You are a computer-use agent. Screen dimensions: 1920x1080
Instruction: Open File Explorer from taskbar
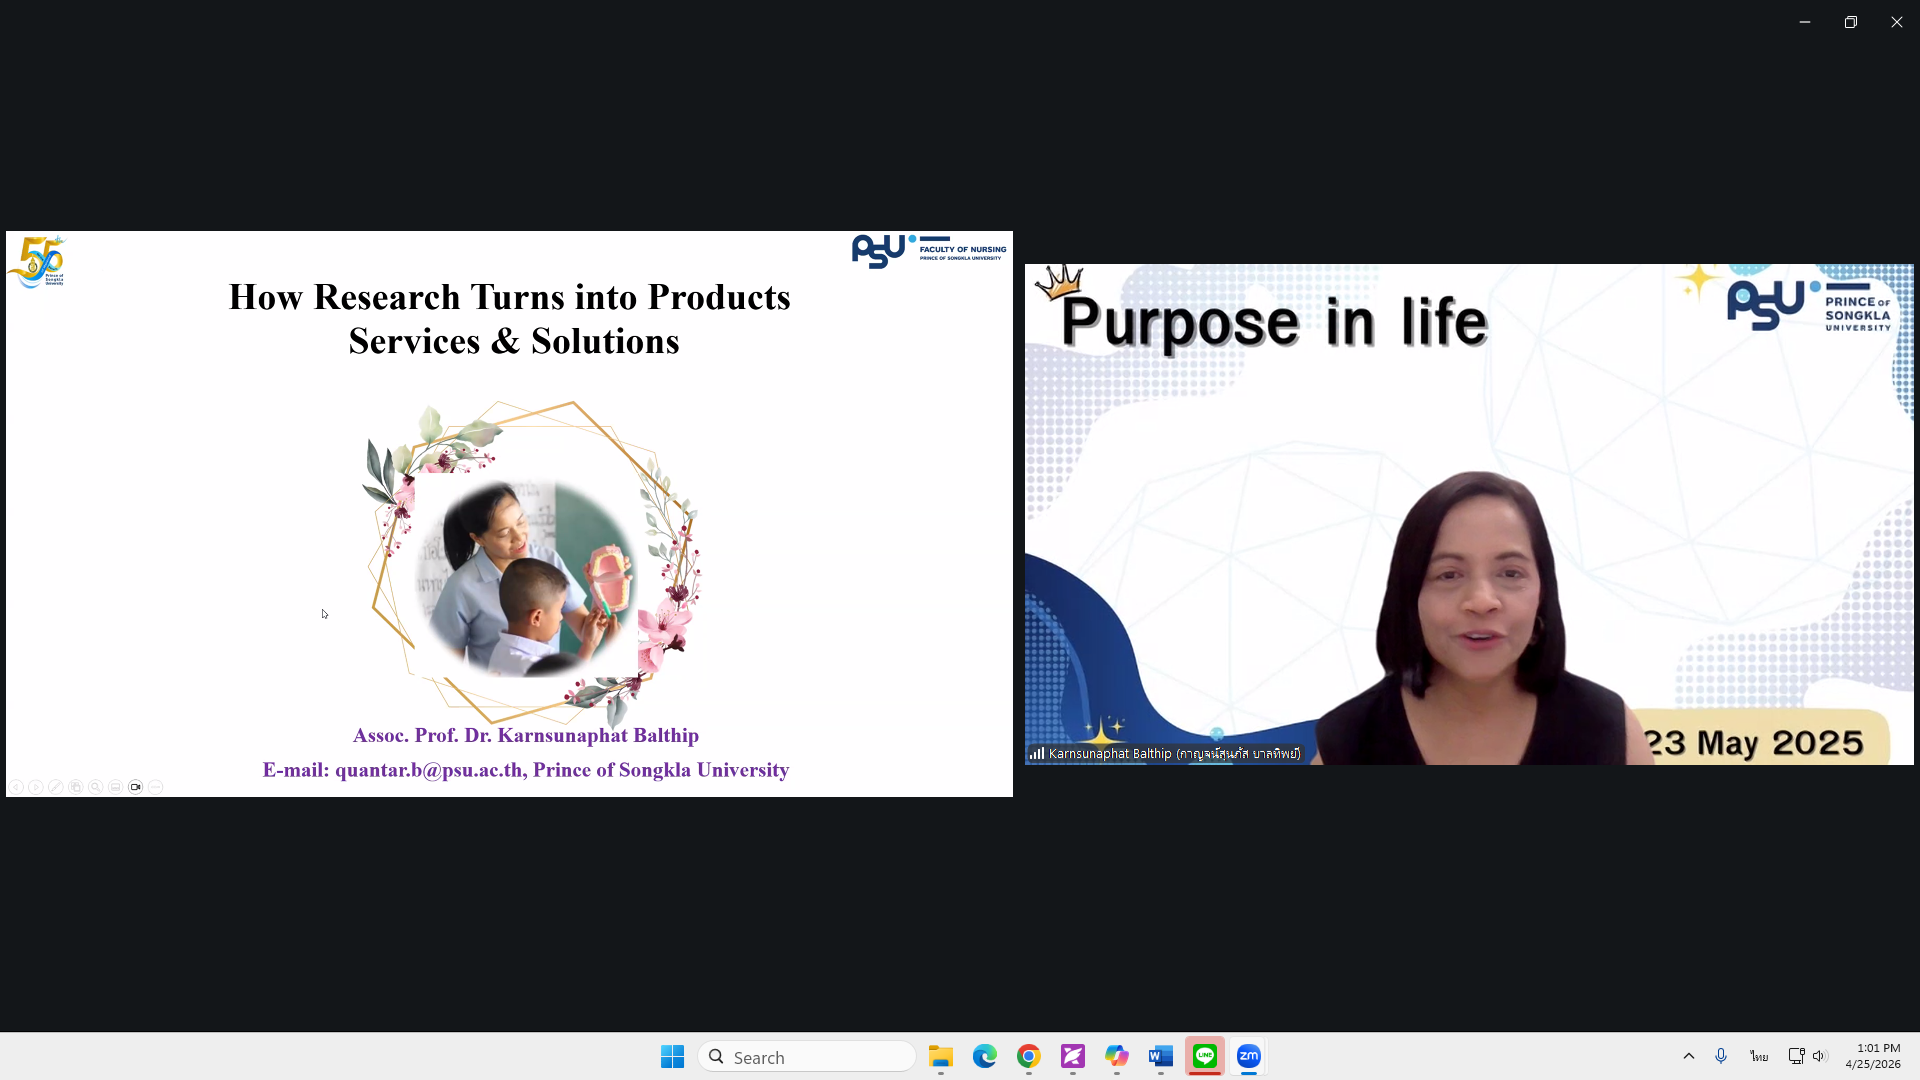click(941, 1056)
